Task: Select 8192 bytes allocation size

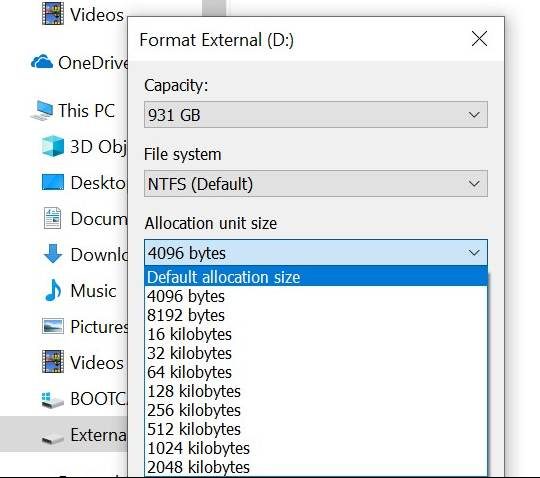Action: [x=315, y=315]
